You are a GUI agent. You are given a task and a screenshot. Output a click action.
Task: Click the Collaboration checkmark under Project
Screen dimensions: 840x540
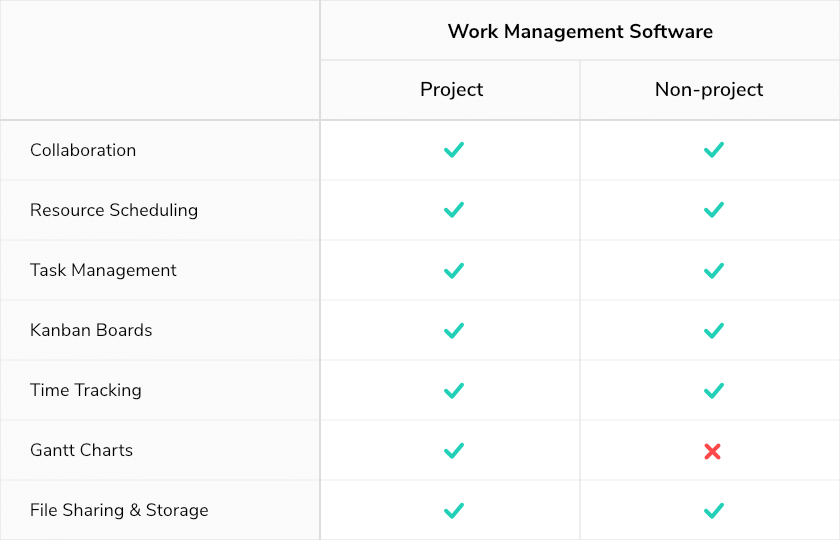tap(454, 150)
